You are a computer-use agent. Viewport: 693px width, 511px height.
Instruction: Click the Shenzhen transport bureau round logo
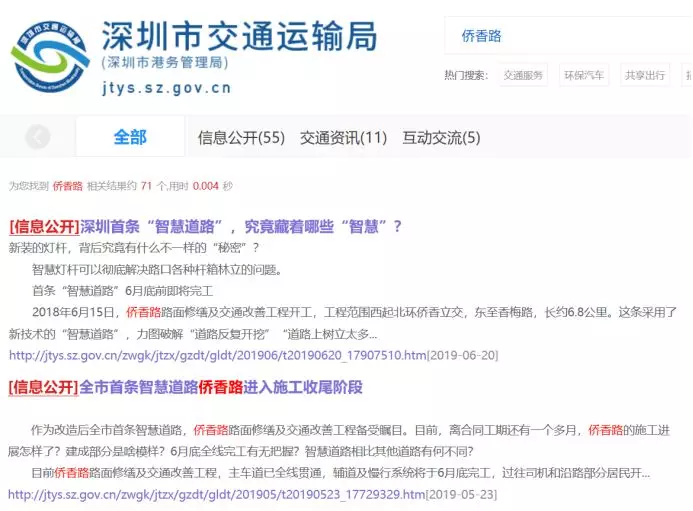[50, 57]
